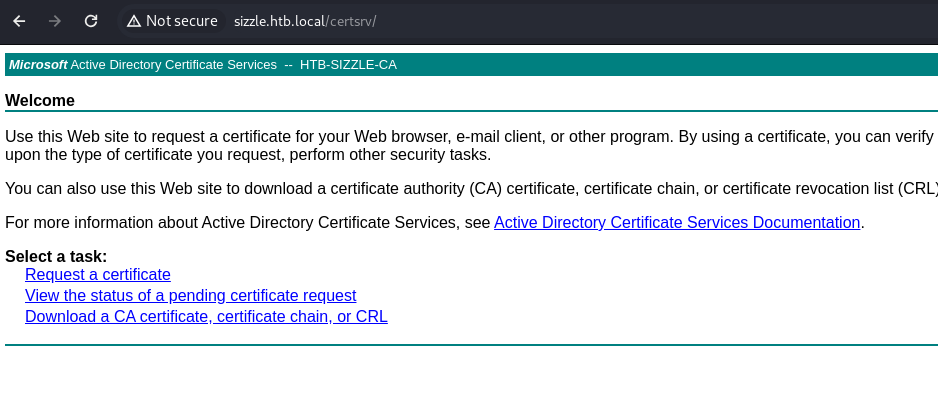Open Active Directory Certificate Services Documentation link
The height and width of the screenshot is (394, 938).
(x=677, y=222)
